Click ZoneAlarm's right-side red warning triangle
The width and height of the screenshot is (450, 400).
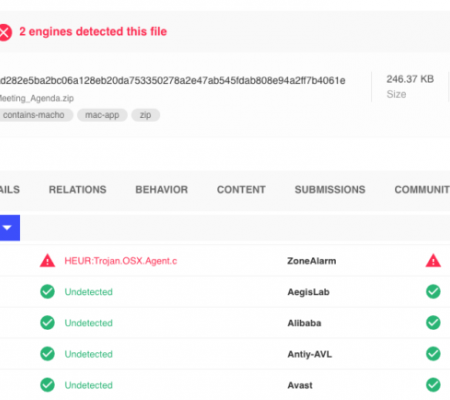[433, 261]
